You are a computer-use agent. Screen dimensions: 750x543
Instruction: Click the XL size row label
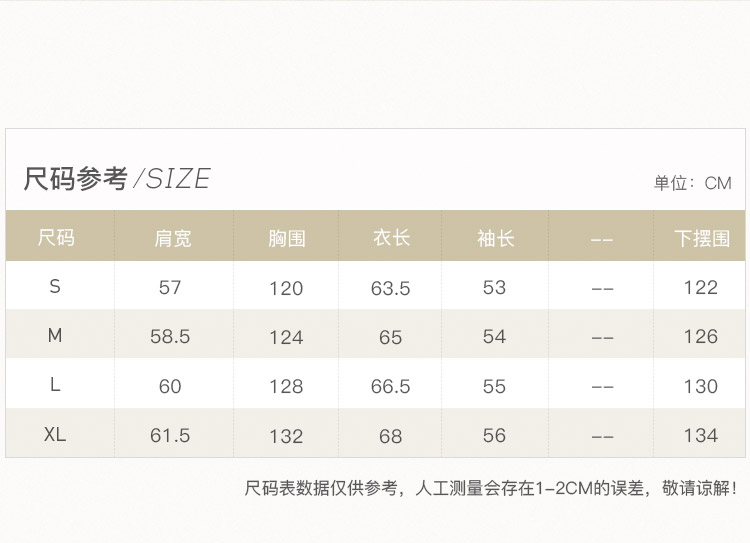(55, 434)
